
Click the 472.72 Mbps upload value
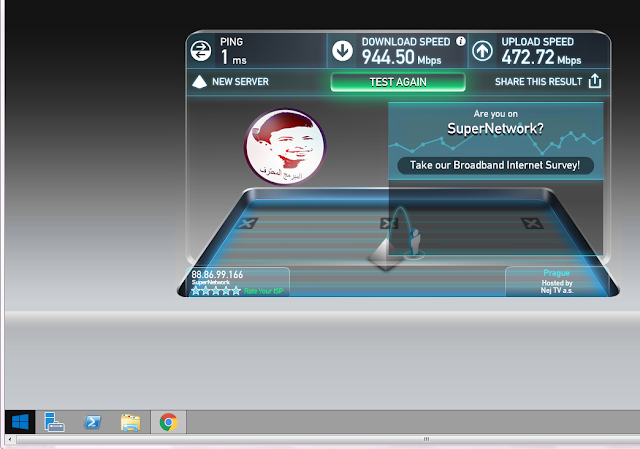[x=541, y=57]
